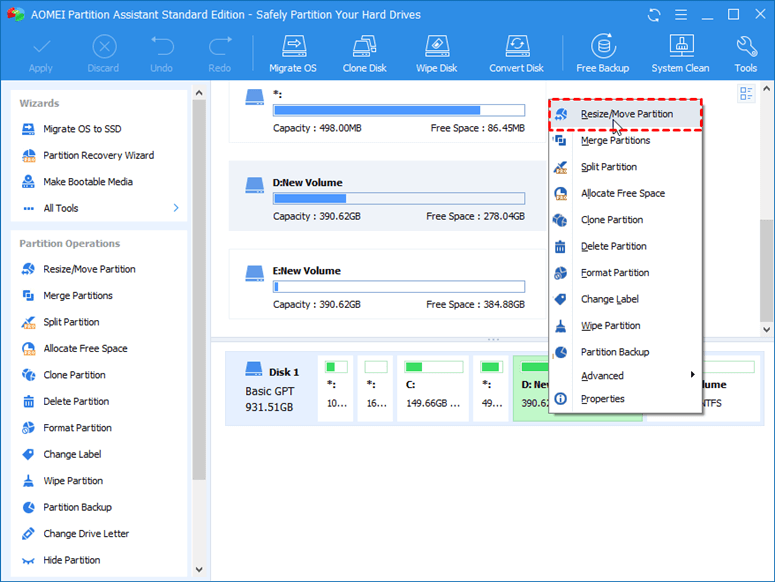Open the Tools wrench icon

[x=746, y=47]
